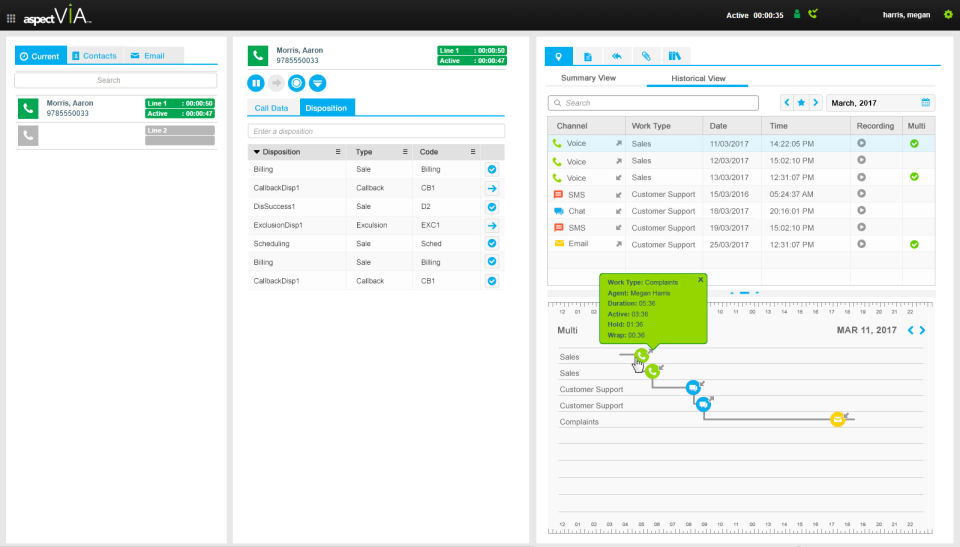The width and height of the screenshot is (960, 547).
Task: Check the last CallbackDisp1 row
Action: (x=492, y=281)
